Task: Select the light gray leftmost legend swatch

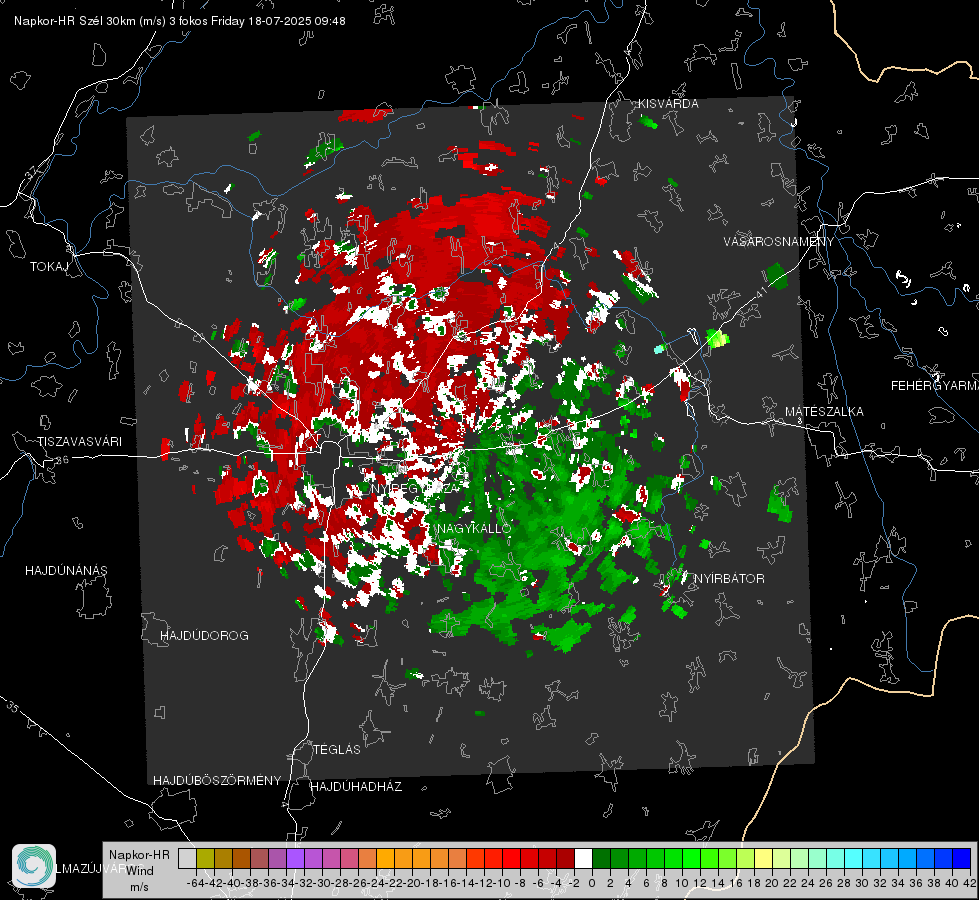Action: pyautogui.click(x=187, y=859)
